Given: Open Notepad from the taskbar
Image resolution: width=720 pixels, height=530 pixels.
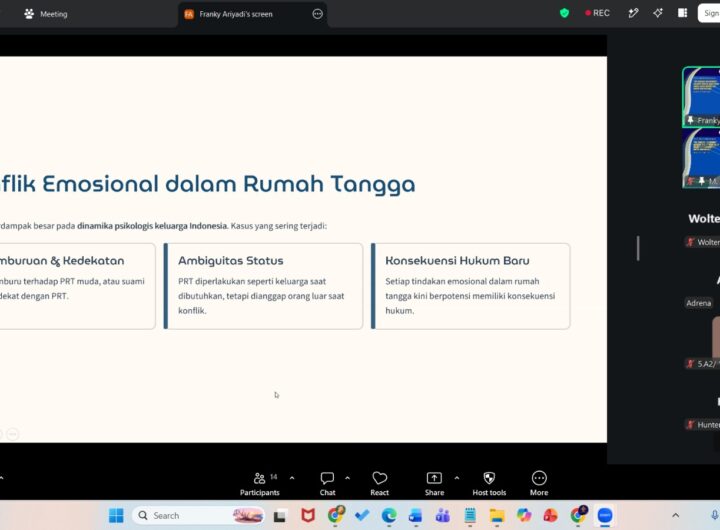Looking at the screenshot, I should pyautogui.click(x=470, y=515).
